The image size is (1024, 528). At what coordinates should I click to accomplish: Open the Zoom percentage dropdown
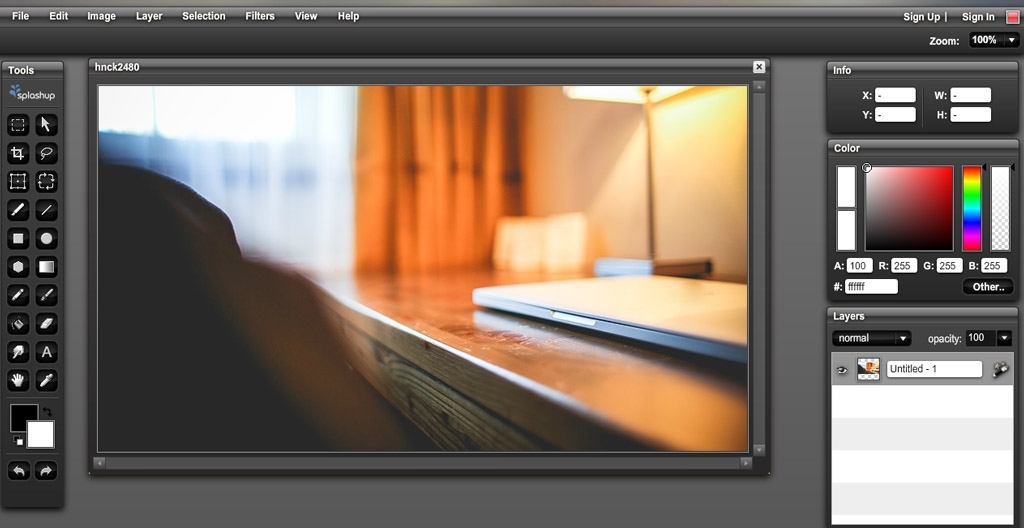pos(1011,41)
